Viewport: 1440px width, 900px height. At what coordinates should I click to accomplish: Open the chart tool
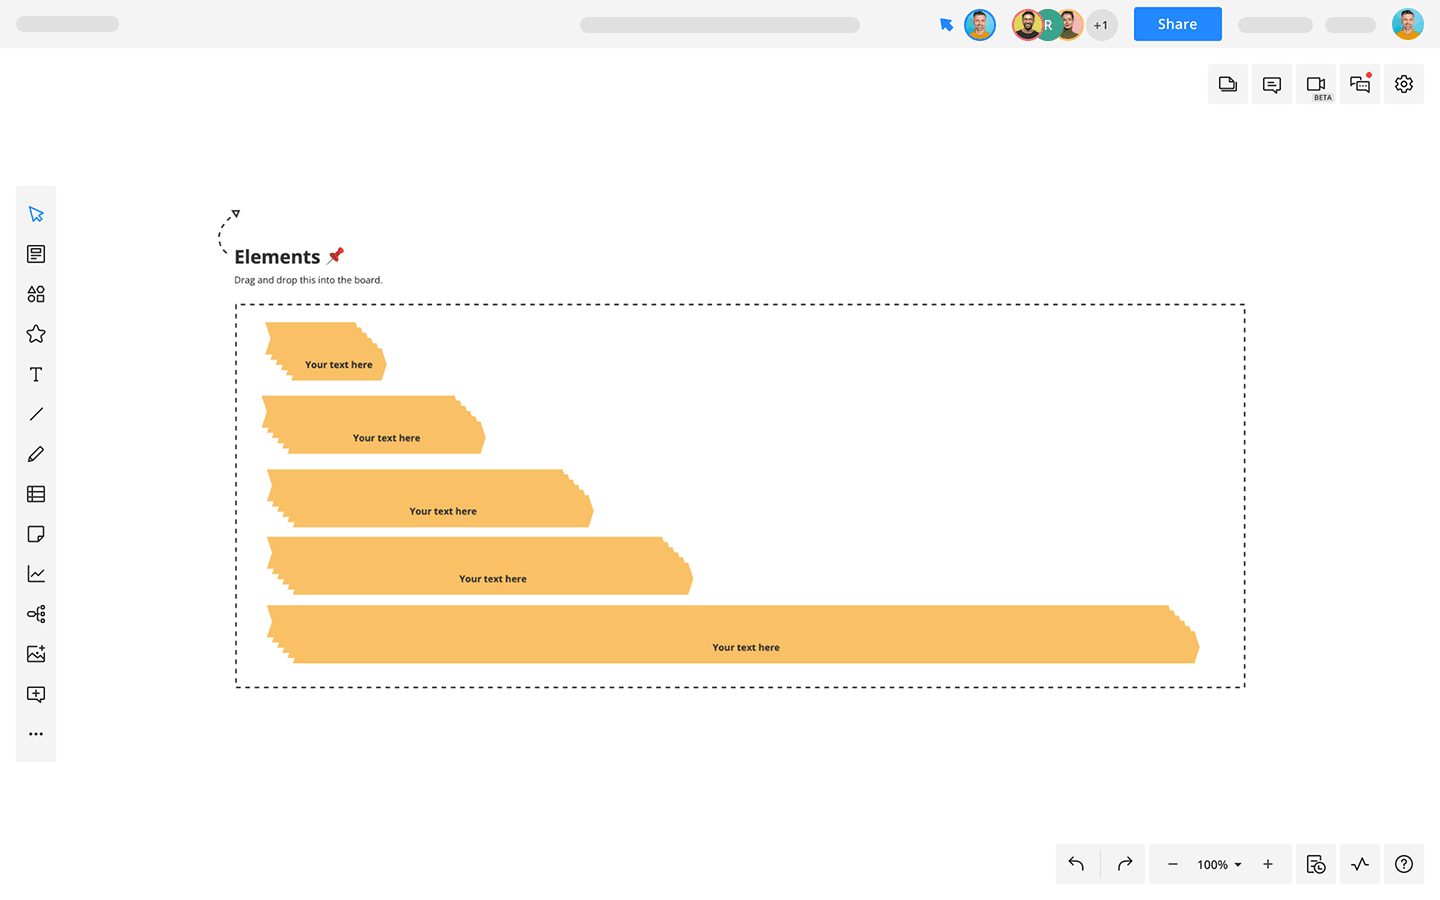click(x=36, y=574)
